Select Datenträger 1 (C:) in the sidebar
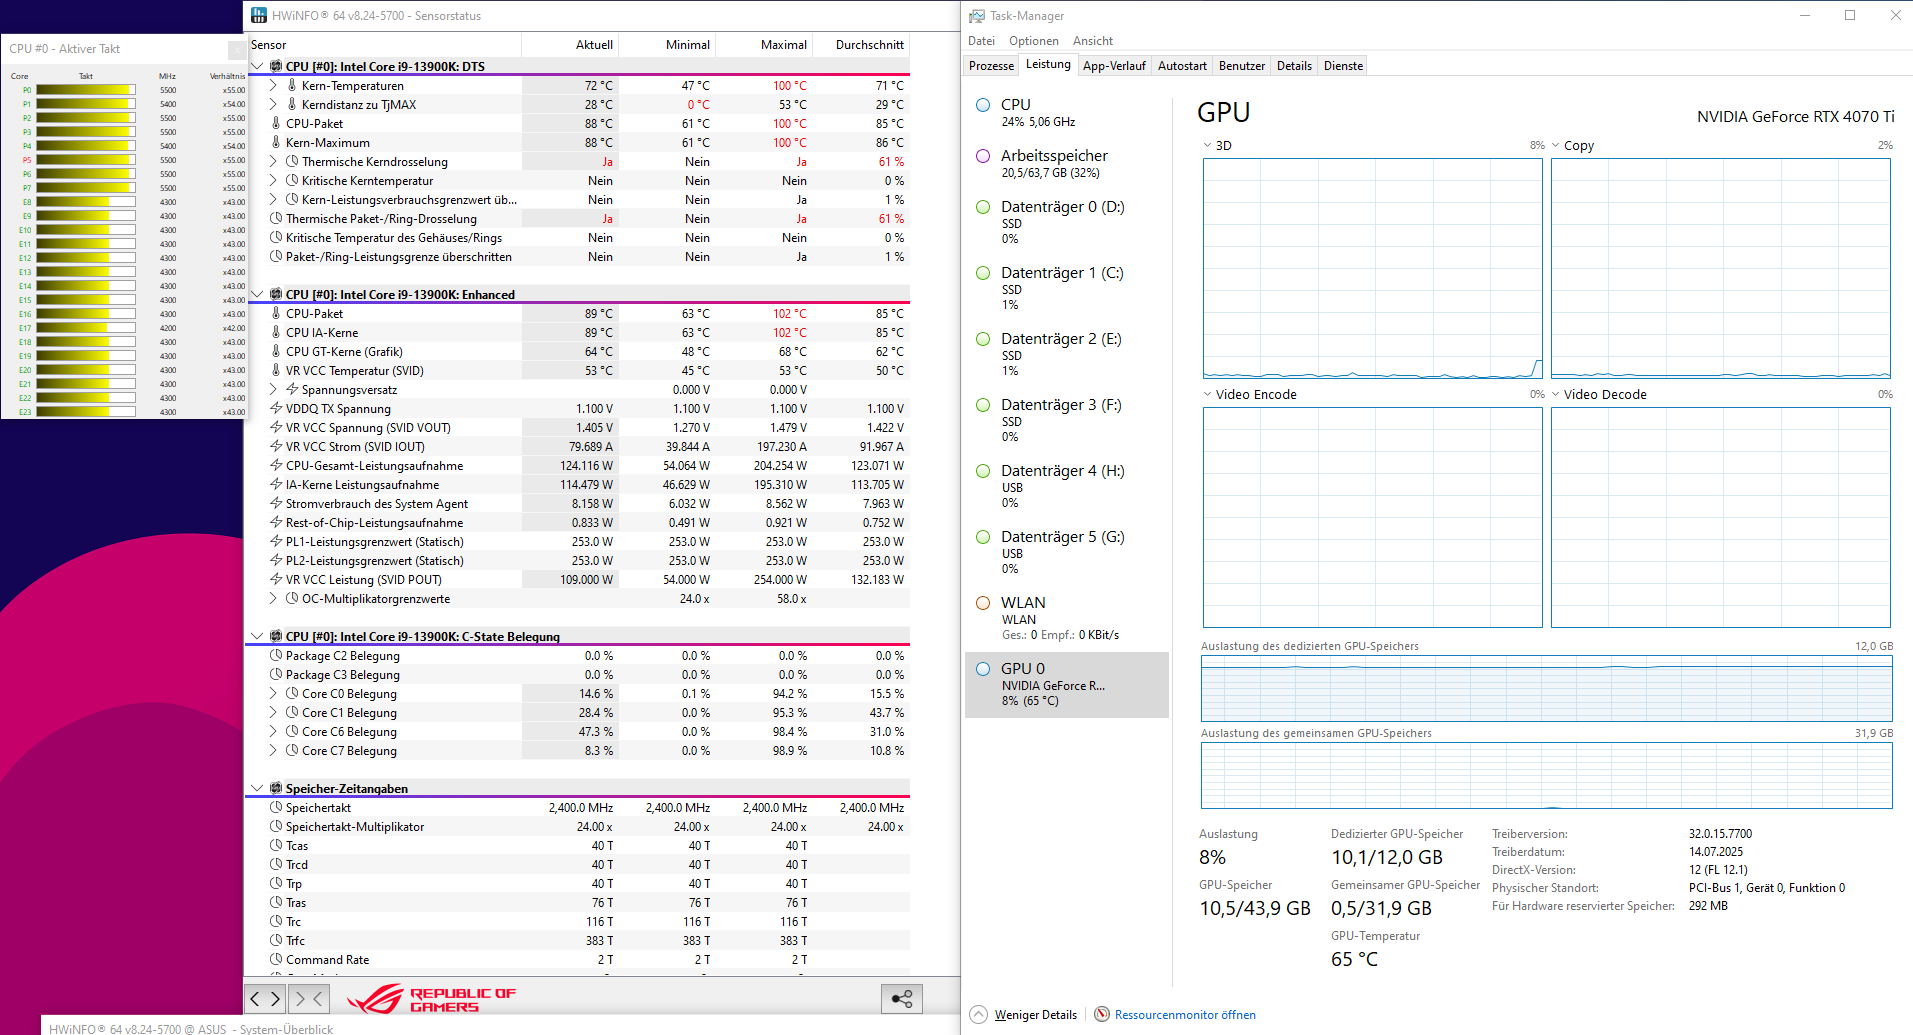 (x=1066, y=288)
